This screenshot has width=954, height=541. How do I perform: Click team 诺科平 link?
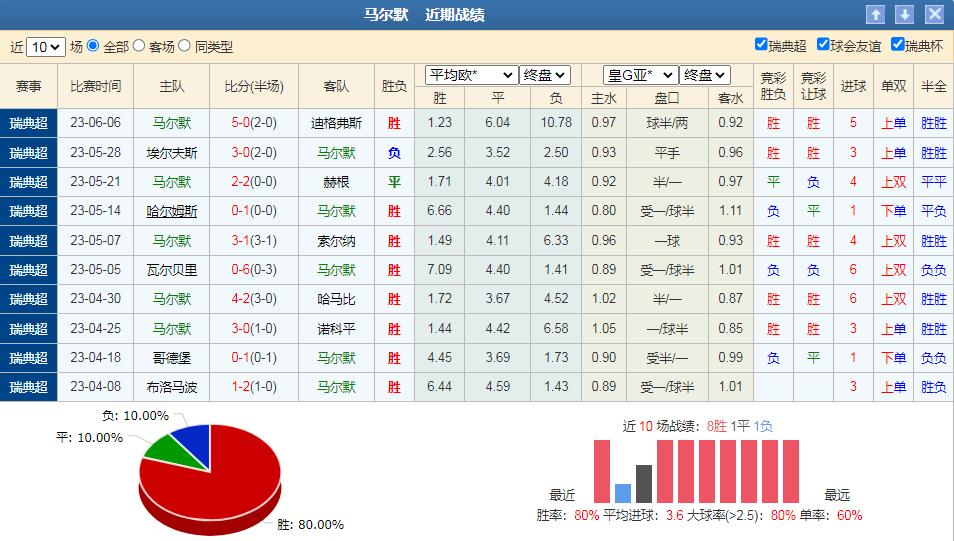[336, 329]
